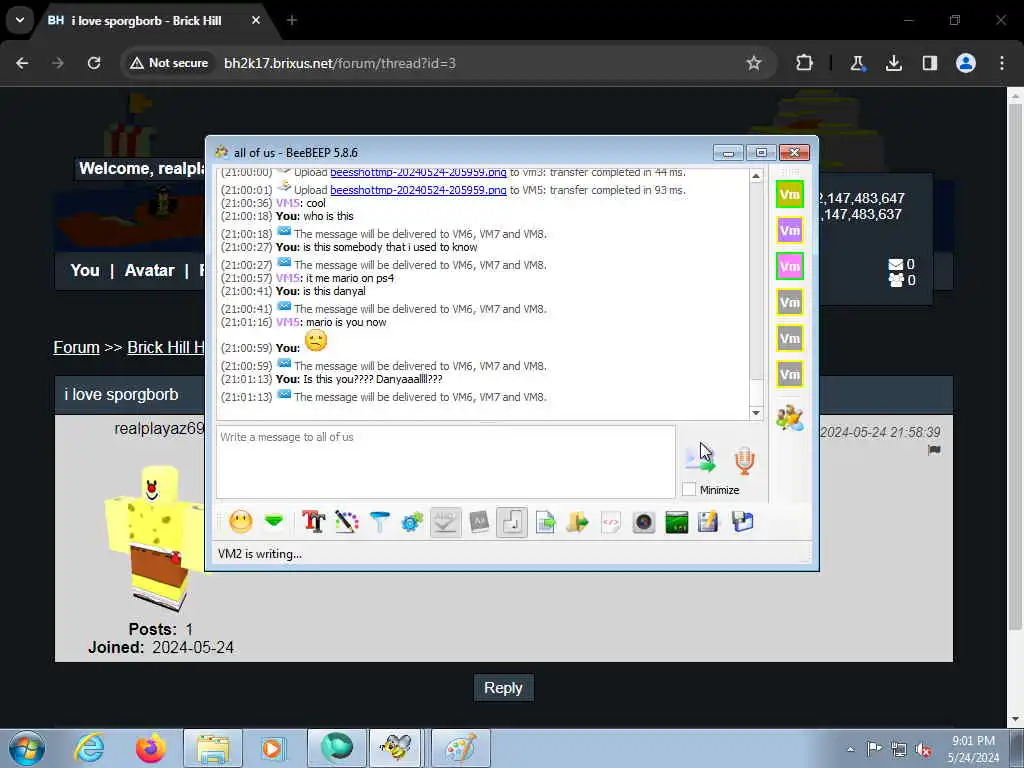The width and height of the screenshot is (1024, 768).
Task: Show hidden tray icons arrow
Action: pyautogui.click(x=850, y=749)
